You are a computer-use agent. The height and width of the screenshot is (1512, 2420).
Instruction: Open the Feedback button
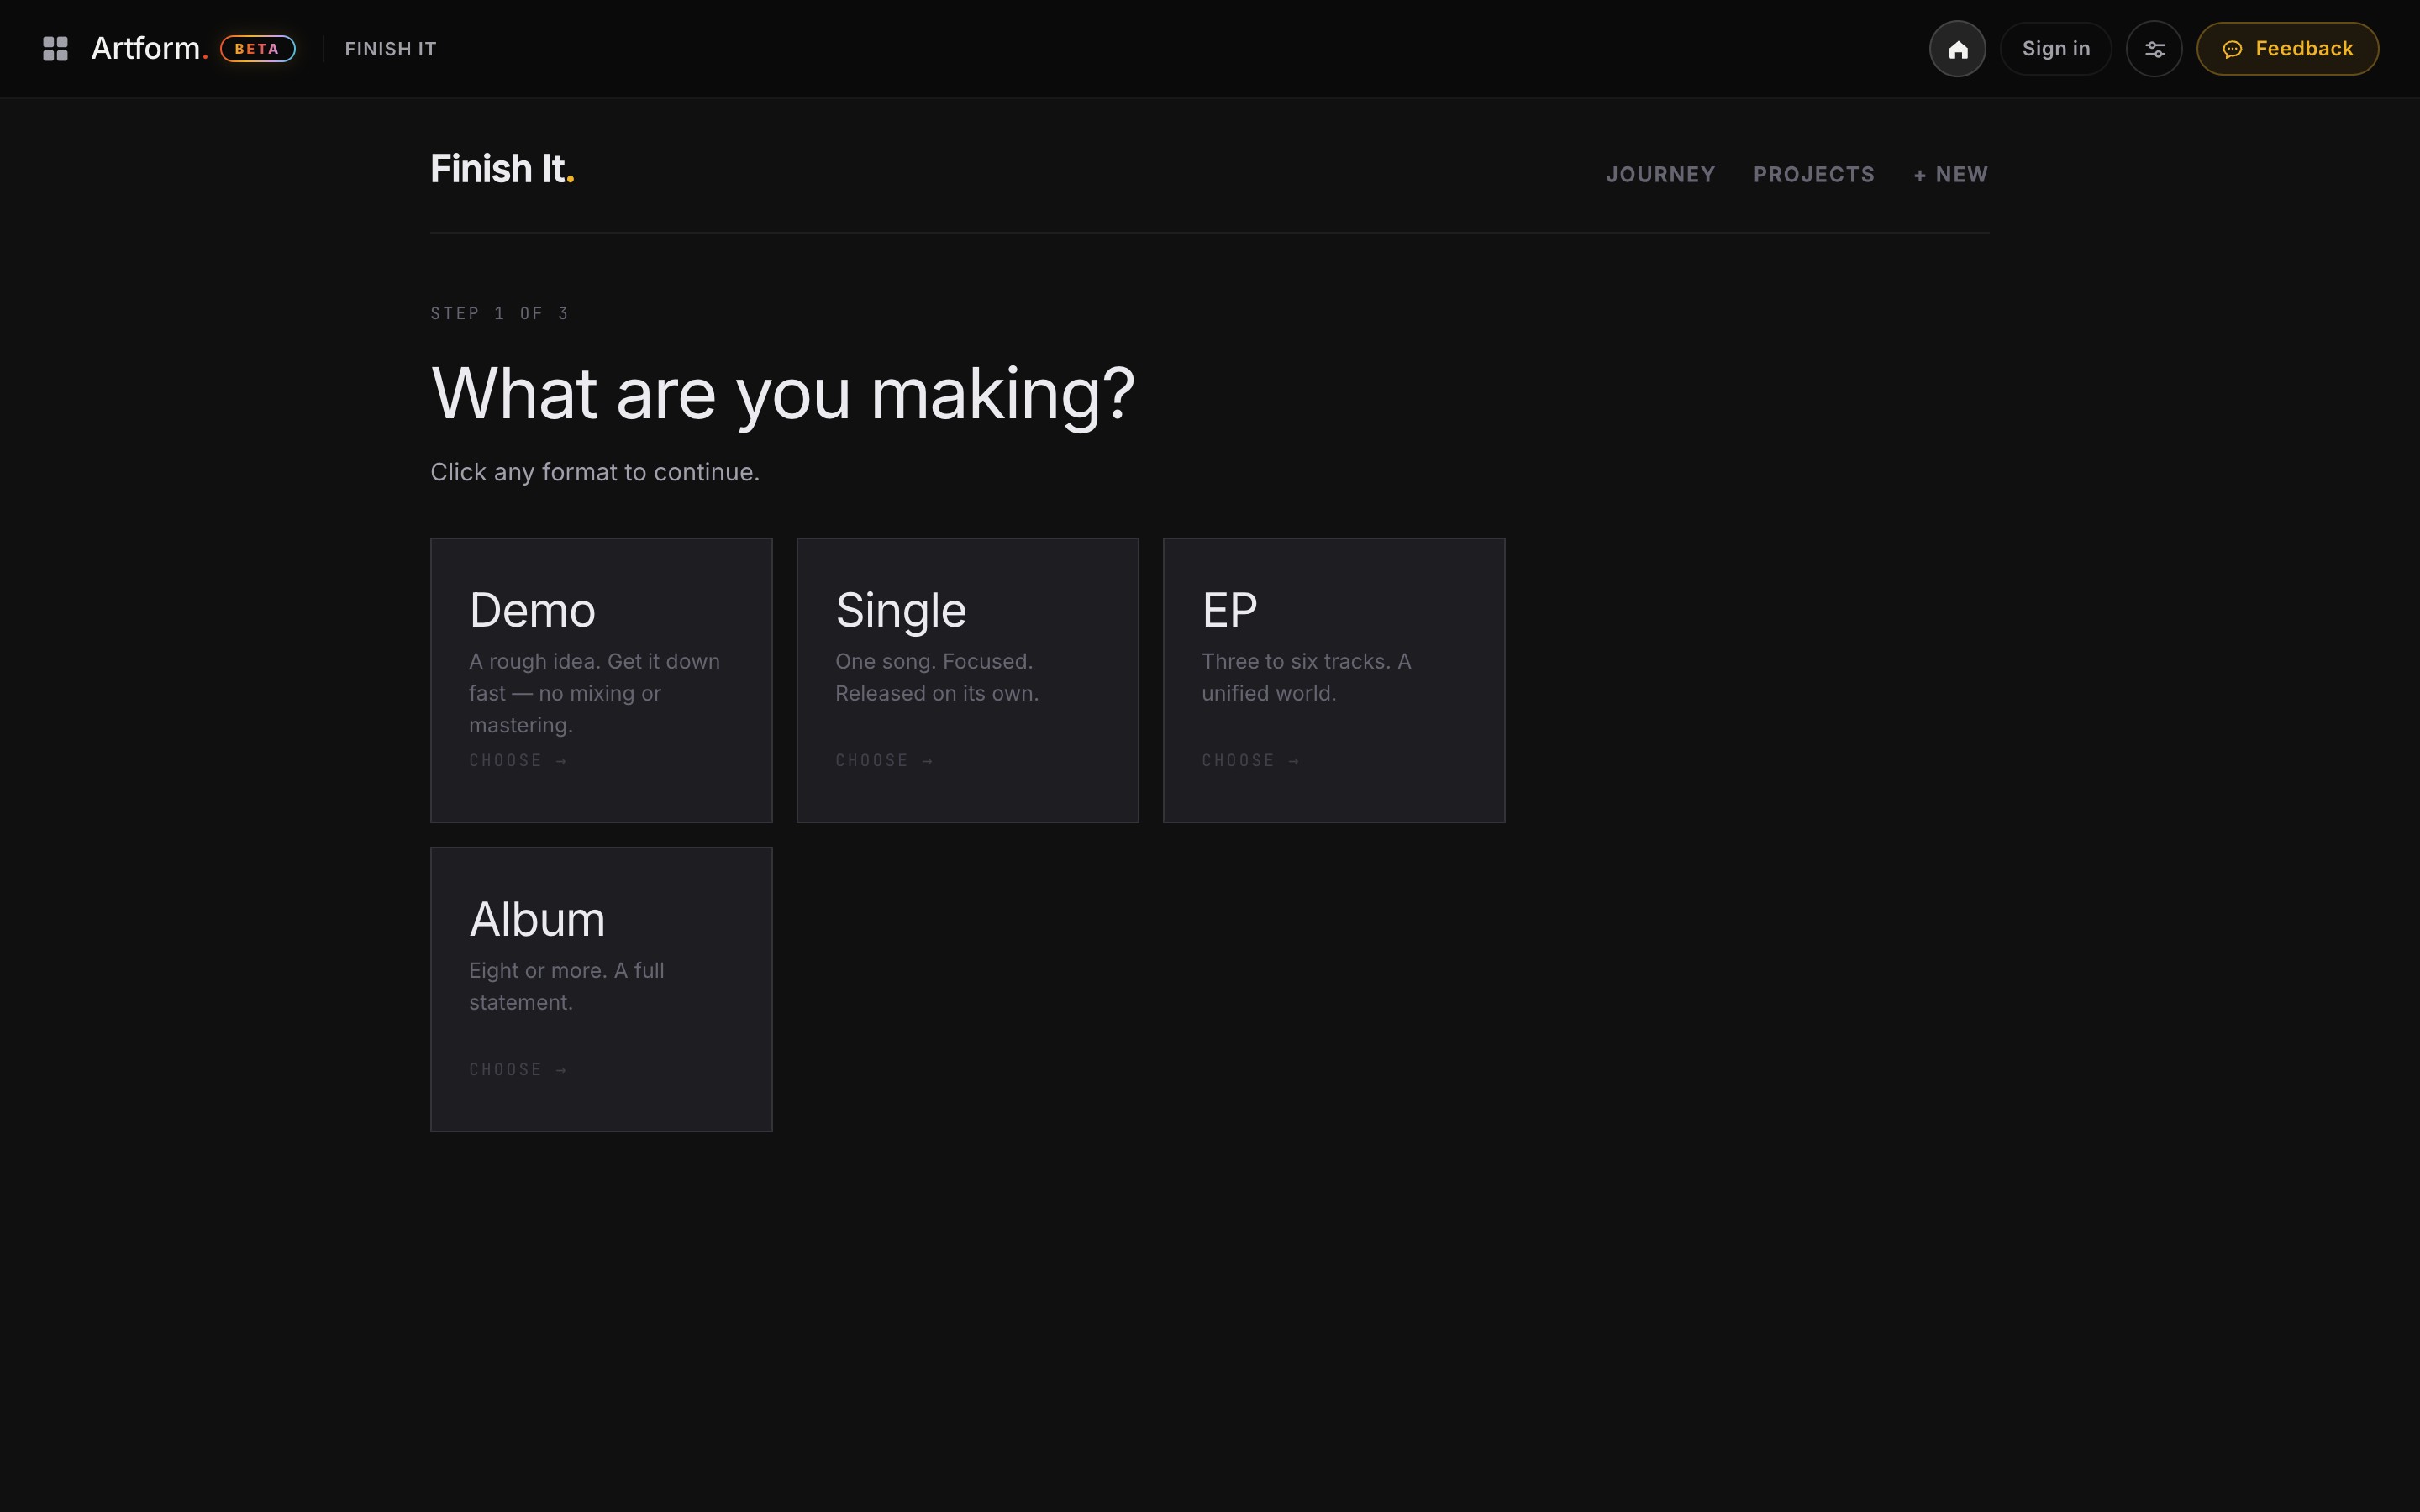[2287, 49]
